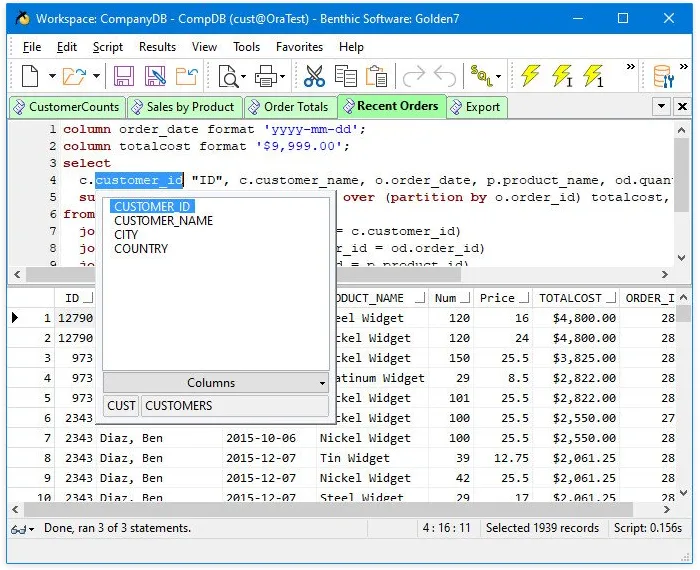Viewport: 700px width, 570px height.
Task: Switch to Sales by Product tab
Action: coord(185,107)
